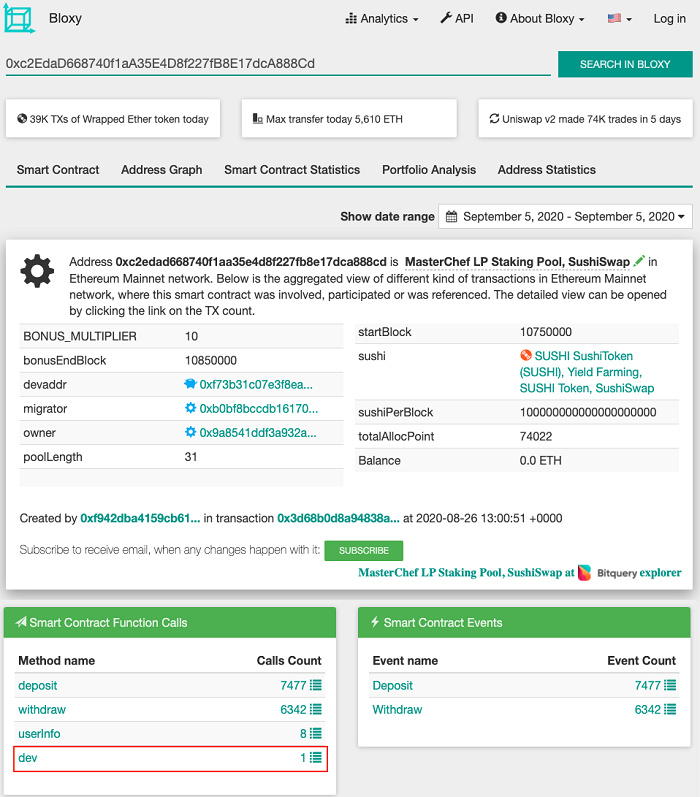The height and width of the screenshot is (797, 700).
Task: Open the September 5, 2020 date range picker
Action: click(x=565, y=217)
